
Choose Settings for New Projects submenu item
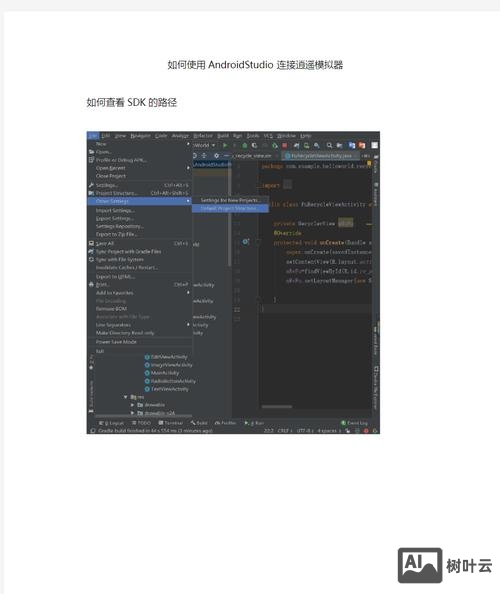point(230,200)
